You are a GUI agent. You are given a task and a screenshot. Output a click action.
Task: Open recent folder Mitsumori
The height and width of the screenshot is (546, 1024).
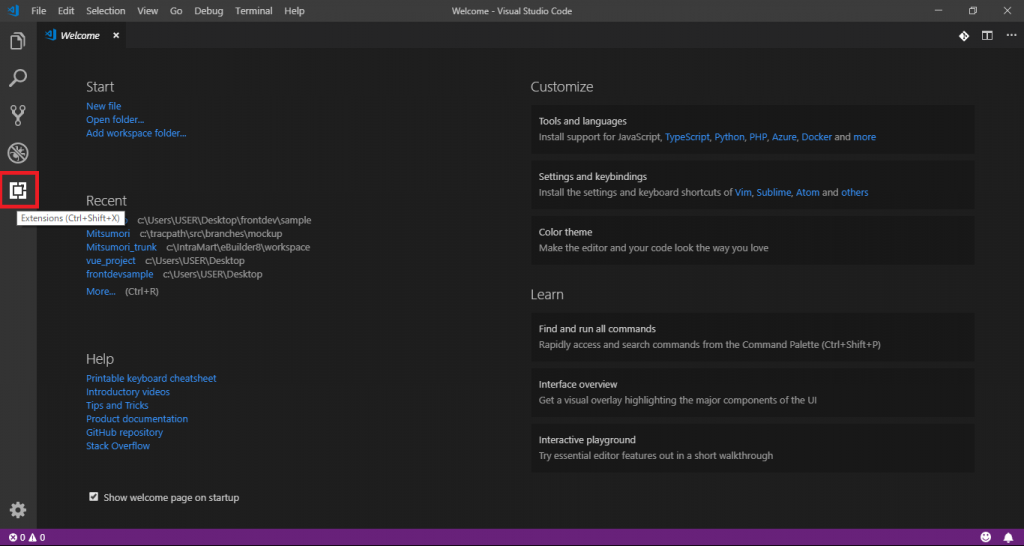(108, 233)
